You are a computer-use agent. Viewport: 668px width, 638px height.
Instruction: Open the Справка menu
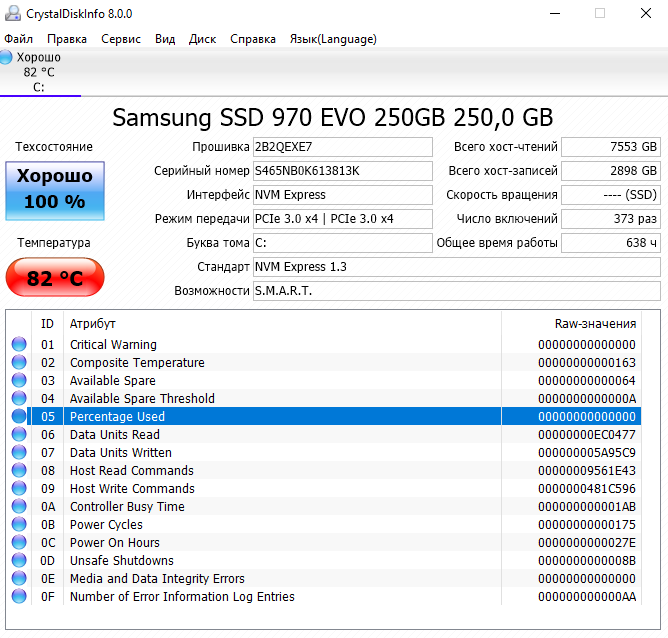253,39
